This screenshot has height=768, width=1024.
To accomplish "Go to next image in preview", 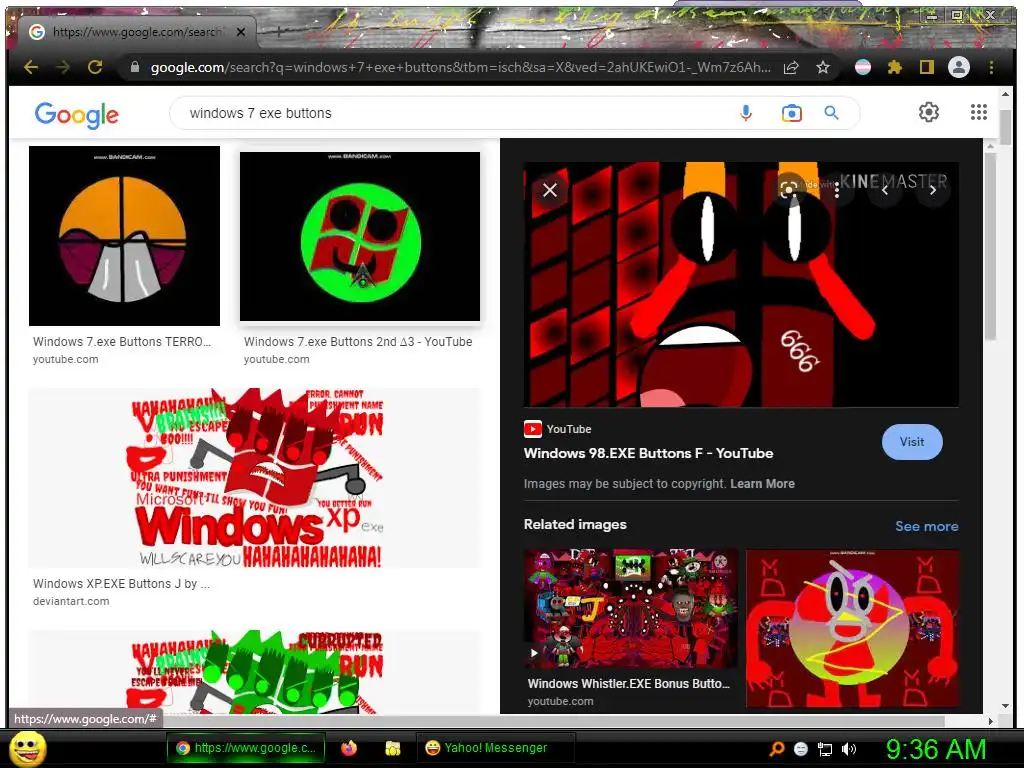I will 933,190.
